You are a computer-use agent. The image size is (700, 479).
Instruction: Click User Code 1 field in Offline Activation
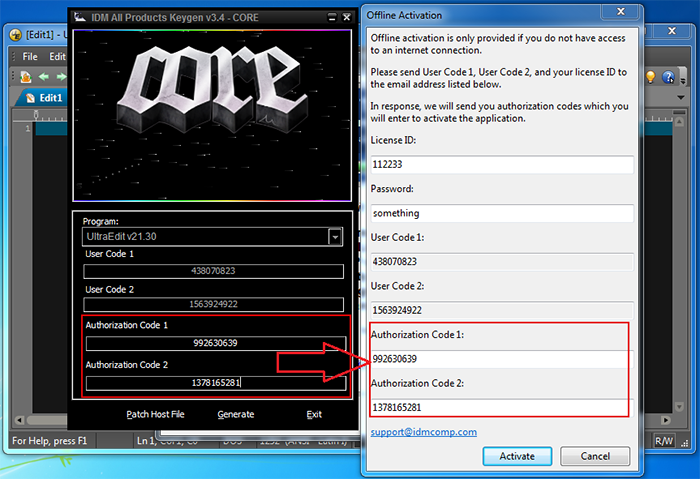tap(502, 262)
